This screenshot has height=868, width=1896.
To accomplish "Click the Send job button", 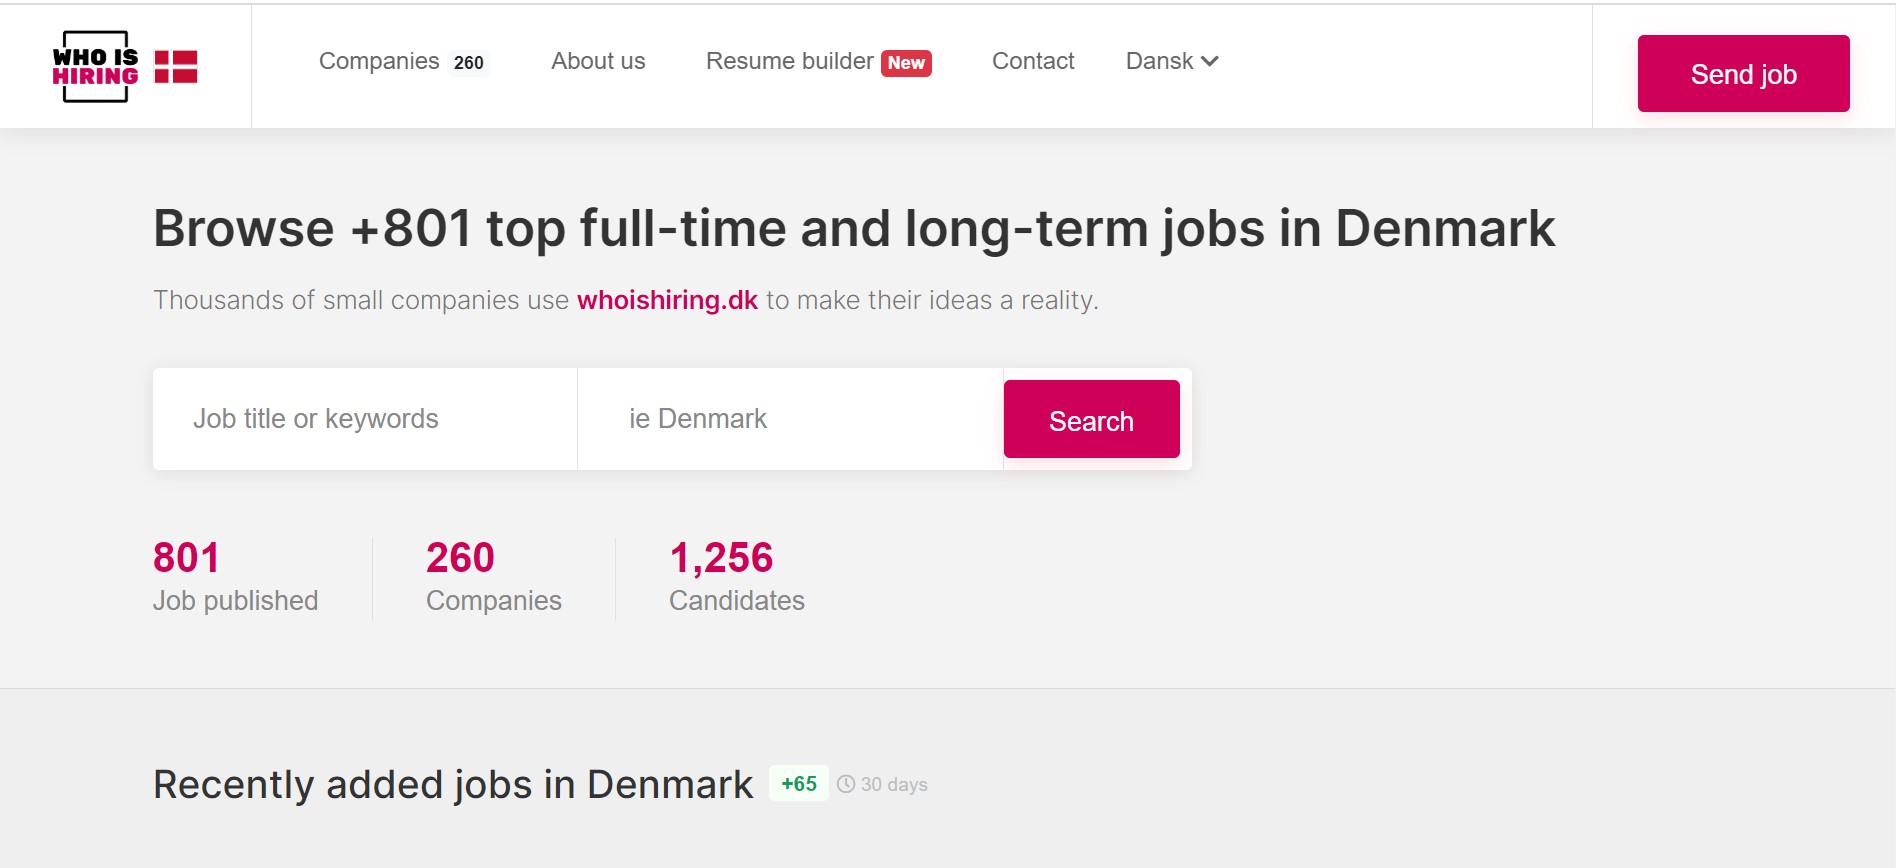I will coord(1743,74).
